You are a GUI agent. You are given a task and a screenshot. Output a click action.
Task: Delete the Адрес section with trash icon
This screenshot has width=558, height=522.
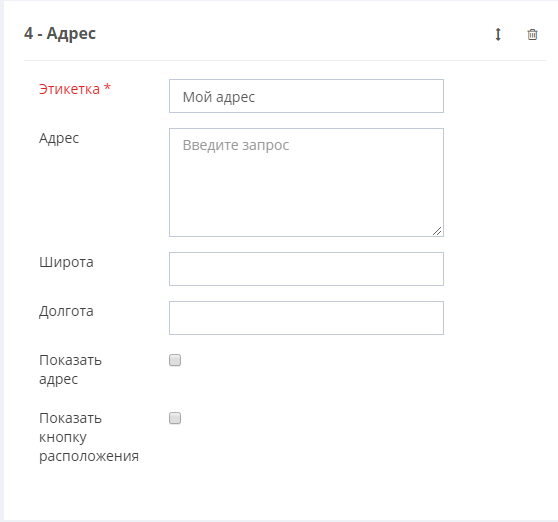(532, 35)
